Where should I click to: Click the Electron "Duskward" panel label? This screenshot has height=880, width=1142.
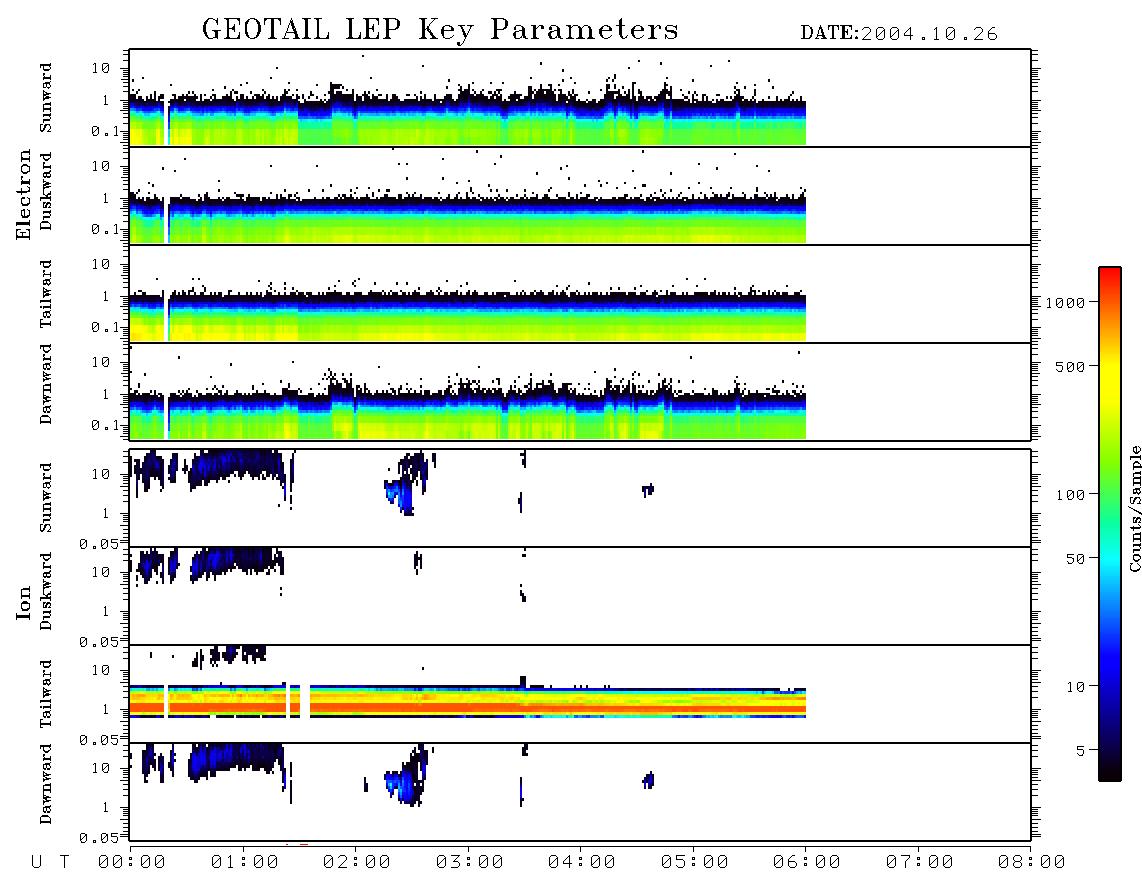click(x=46, y=191)
